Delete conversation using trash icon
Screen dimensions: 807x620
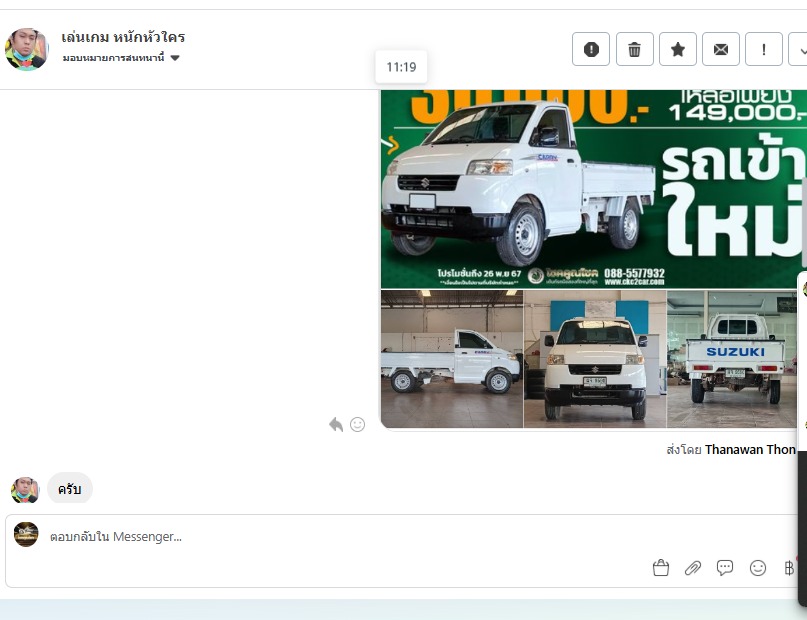635,49
